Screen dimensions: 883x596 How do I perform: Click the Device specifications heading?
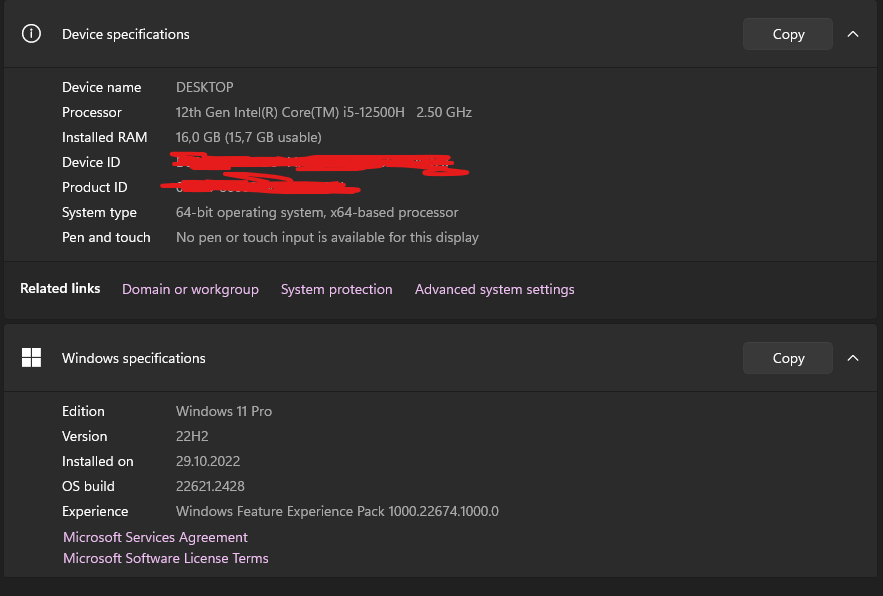tap(125, 34)
